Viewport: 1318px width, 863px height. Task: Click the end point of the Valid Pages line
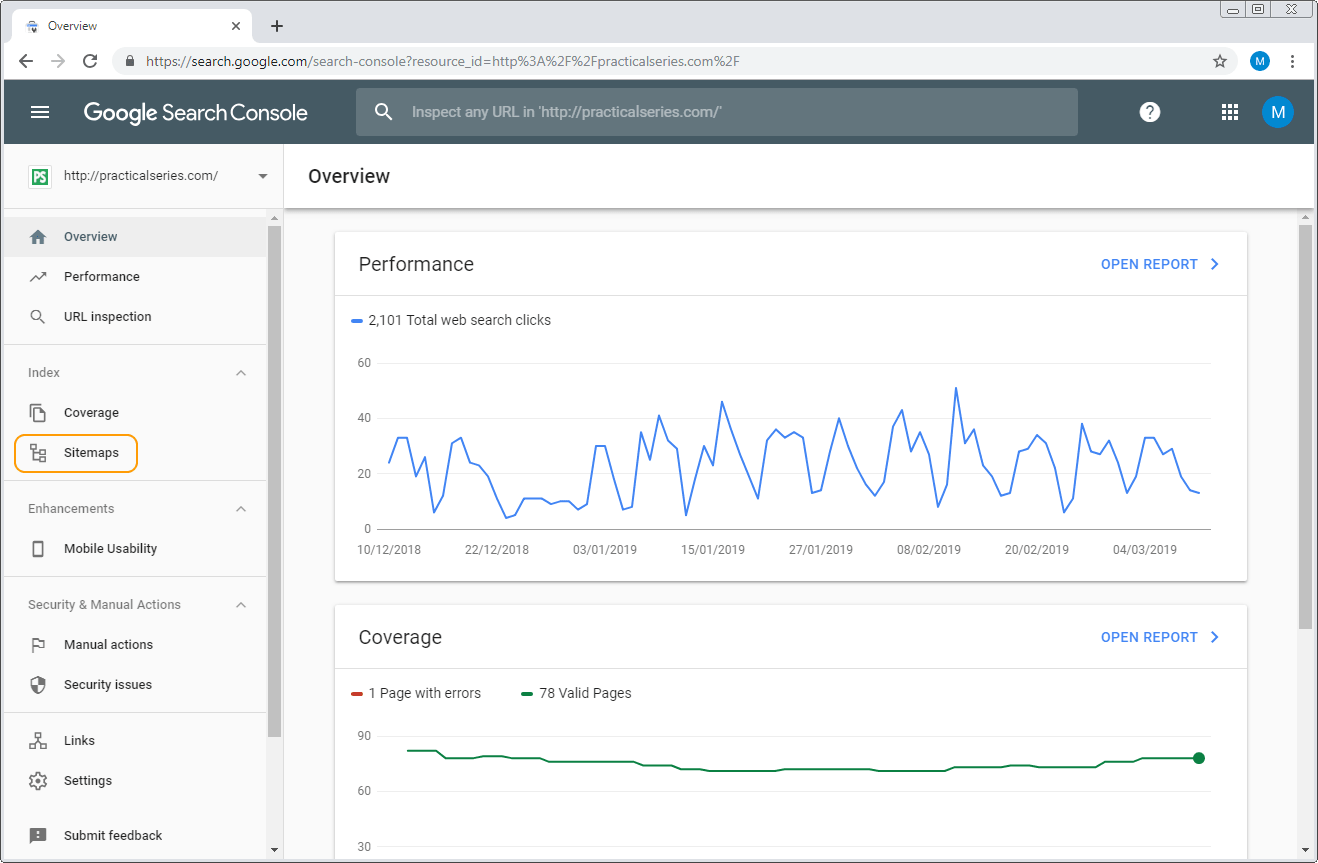point(1199,758)
